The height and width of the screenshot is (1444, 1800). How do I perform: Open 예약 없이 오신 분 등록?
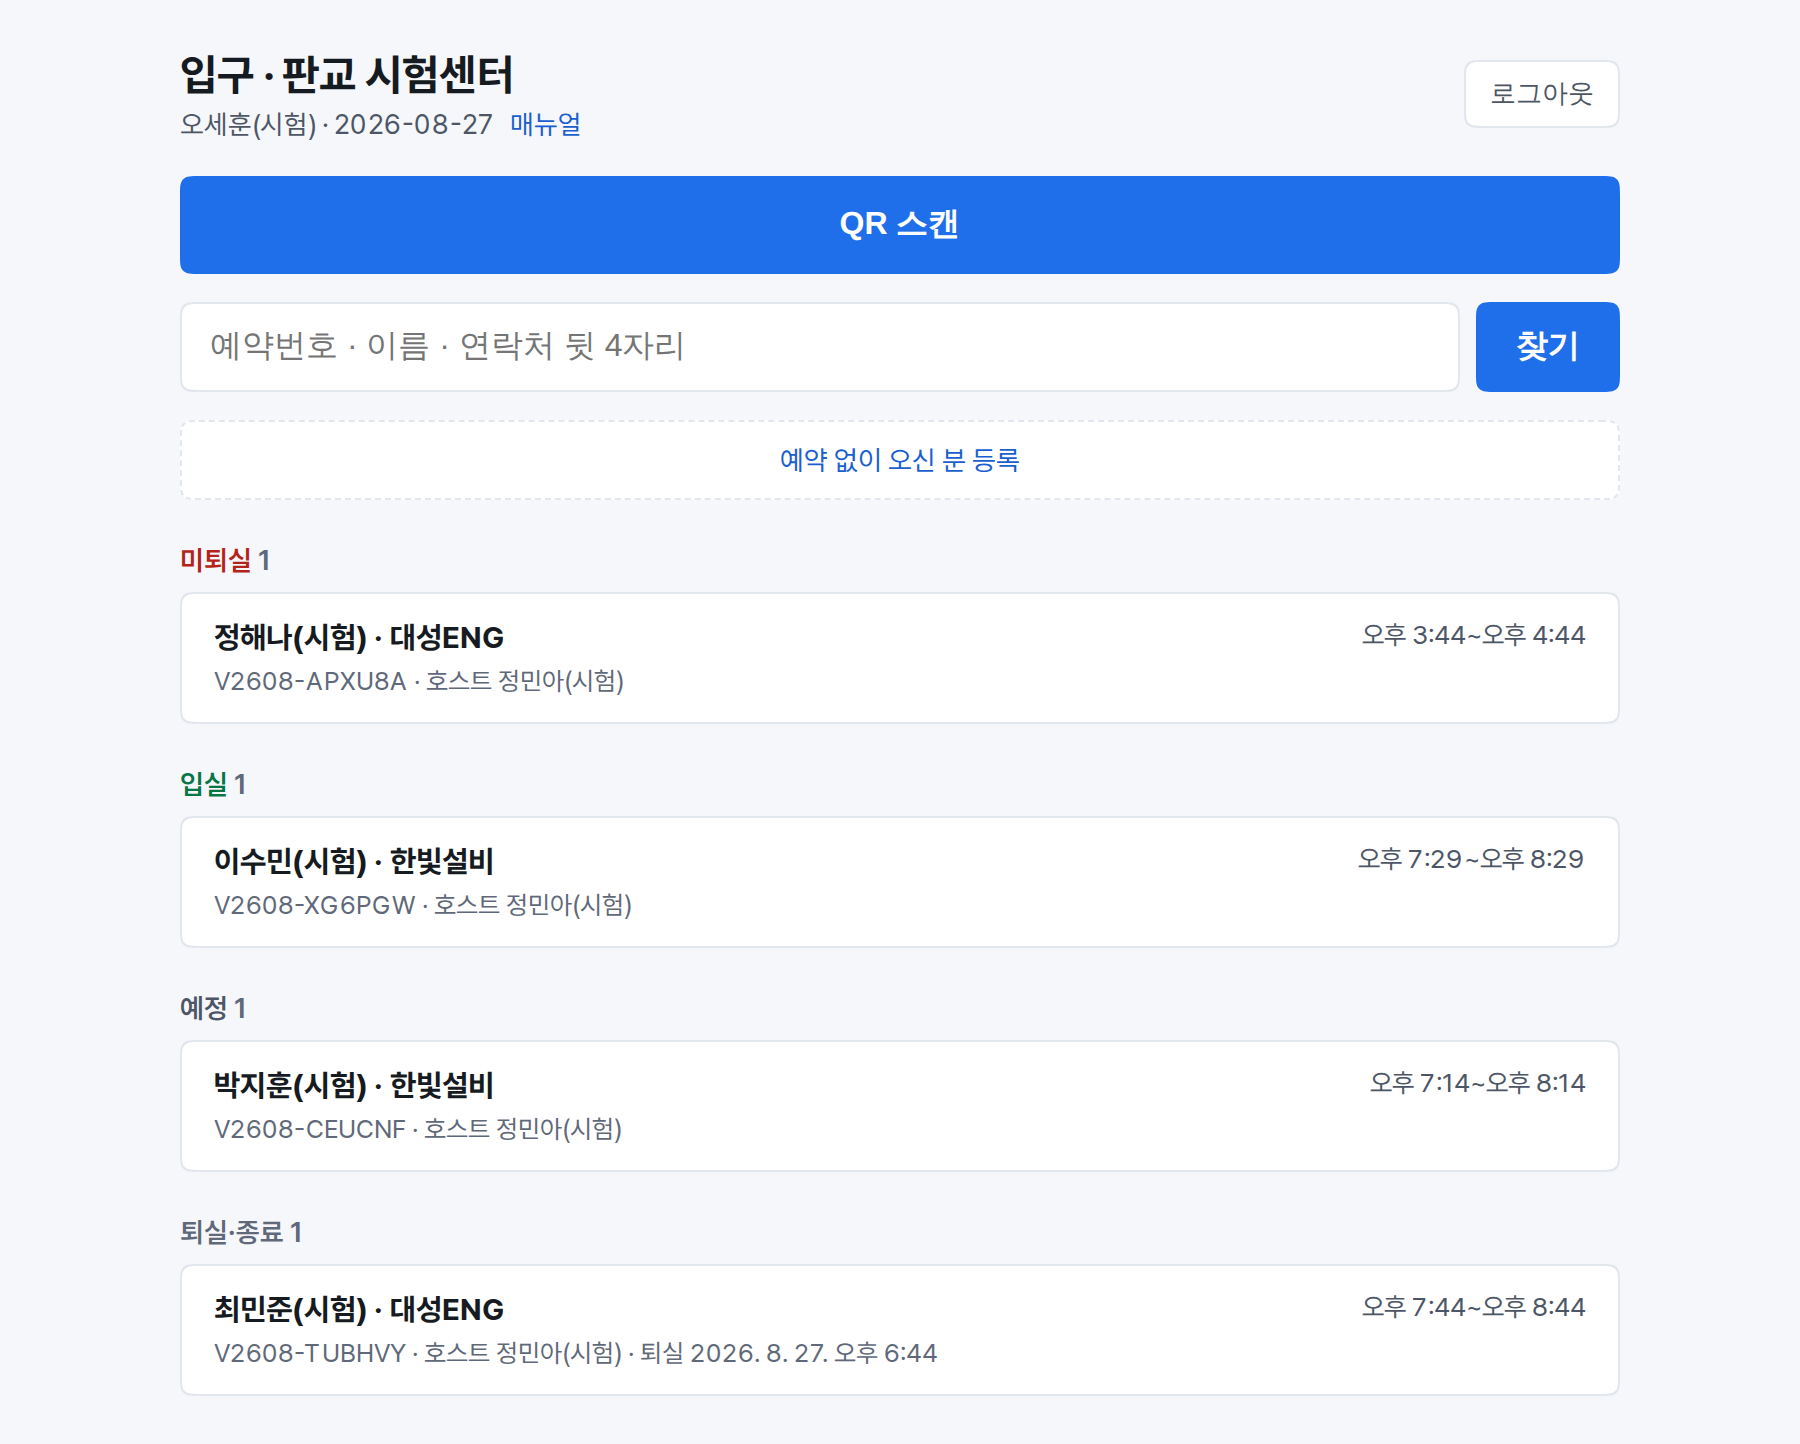[x=899, y=460]
